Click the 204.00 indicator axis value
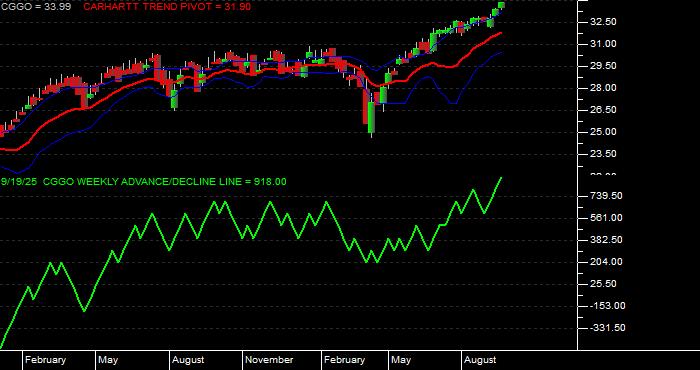This screenshot has width=700, height=370. 606,262
